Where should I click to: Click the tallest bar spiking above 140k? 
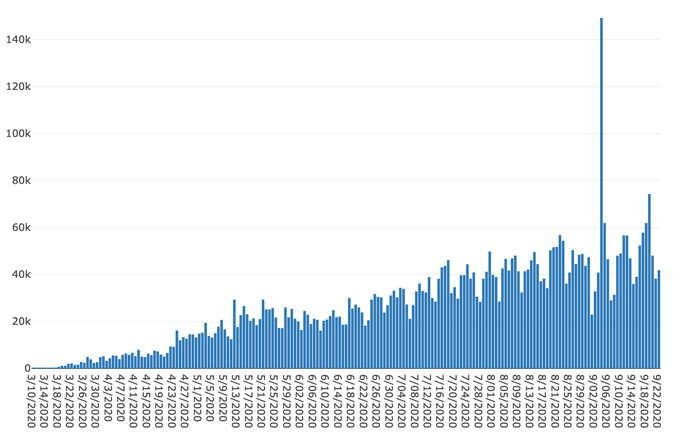tap(601, 193)
